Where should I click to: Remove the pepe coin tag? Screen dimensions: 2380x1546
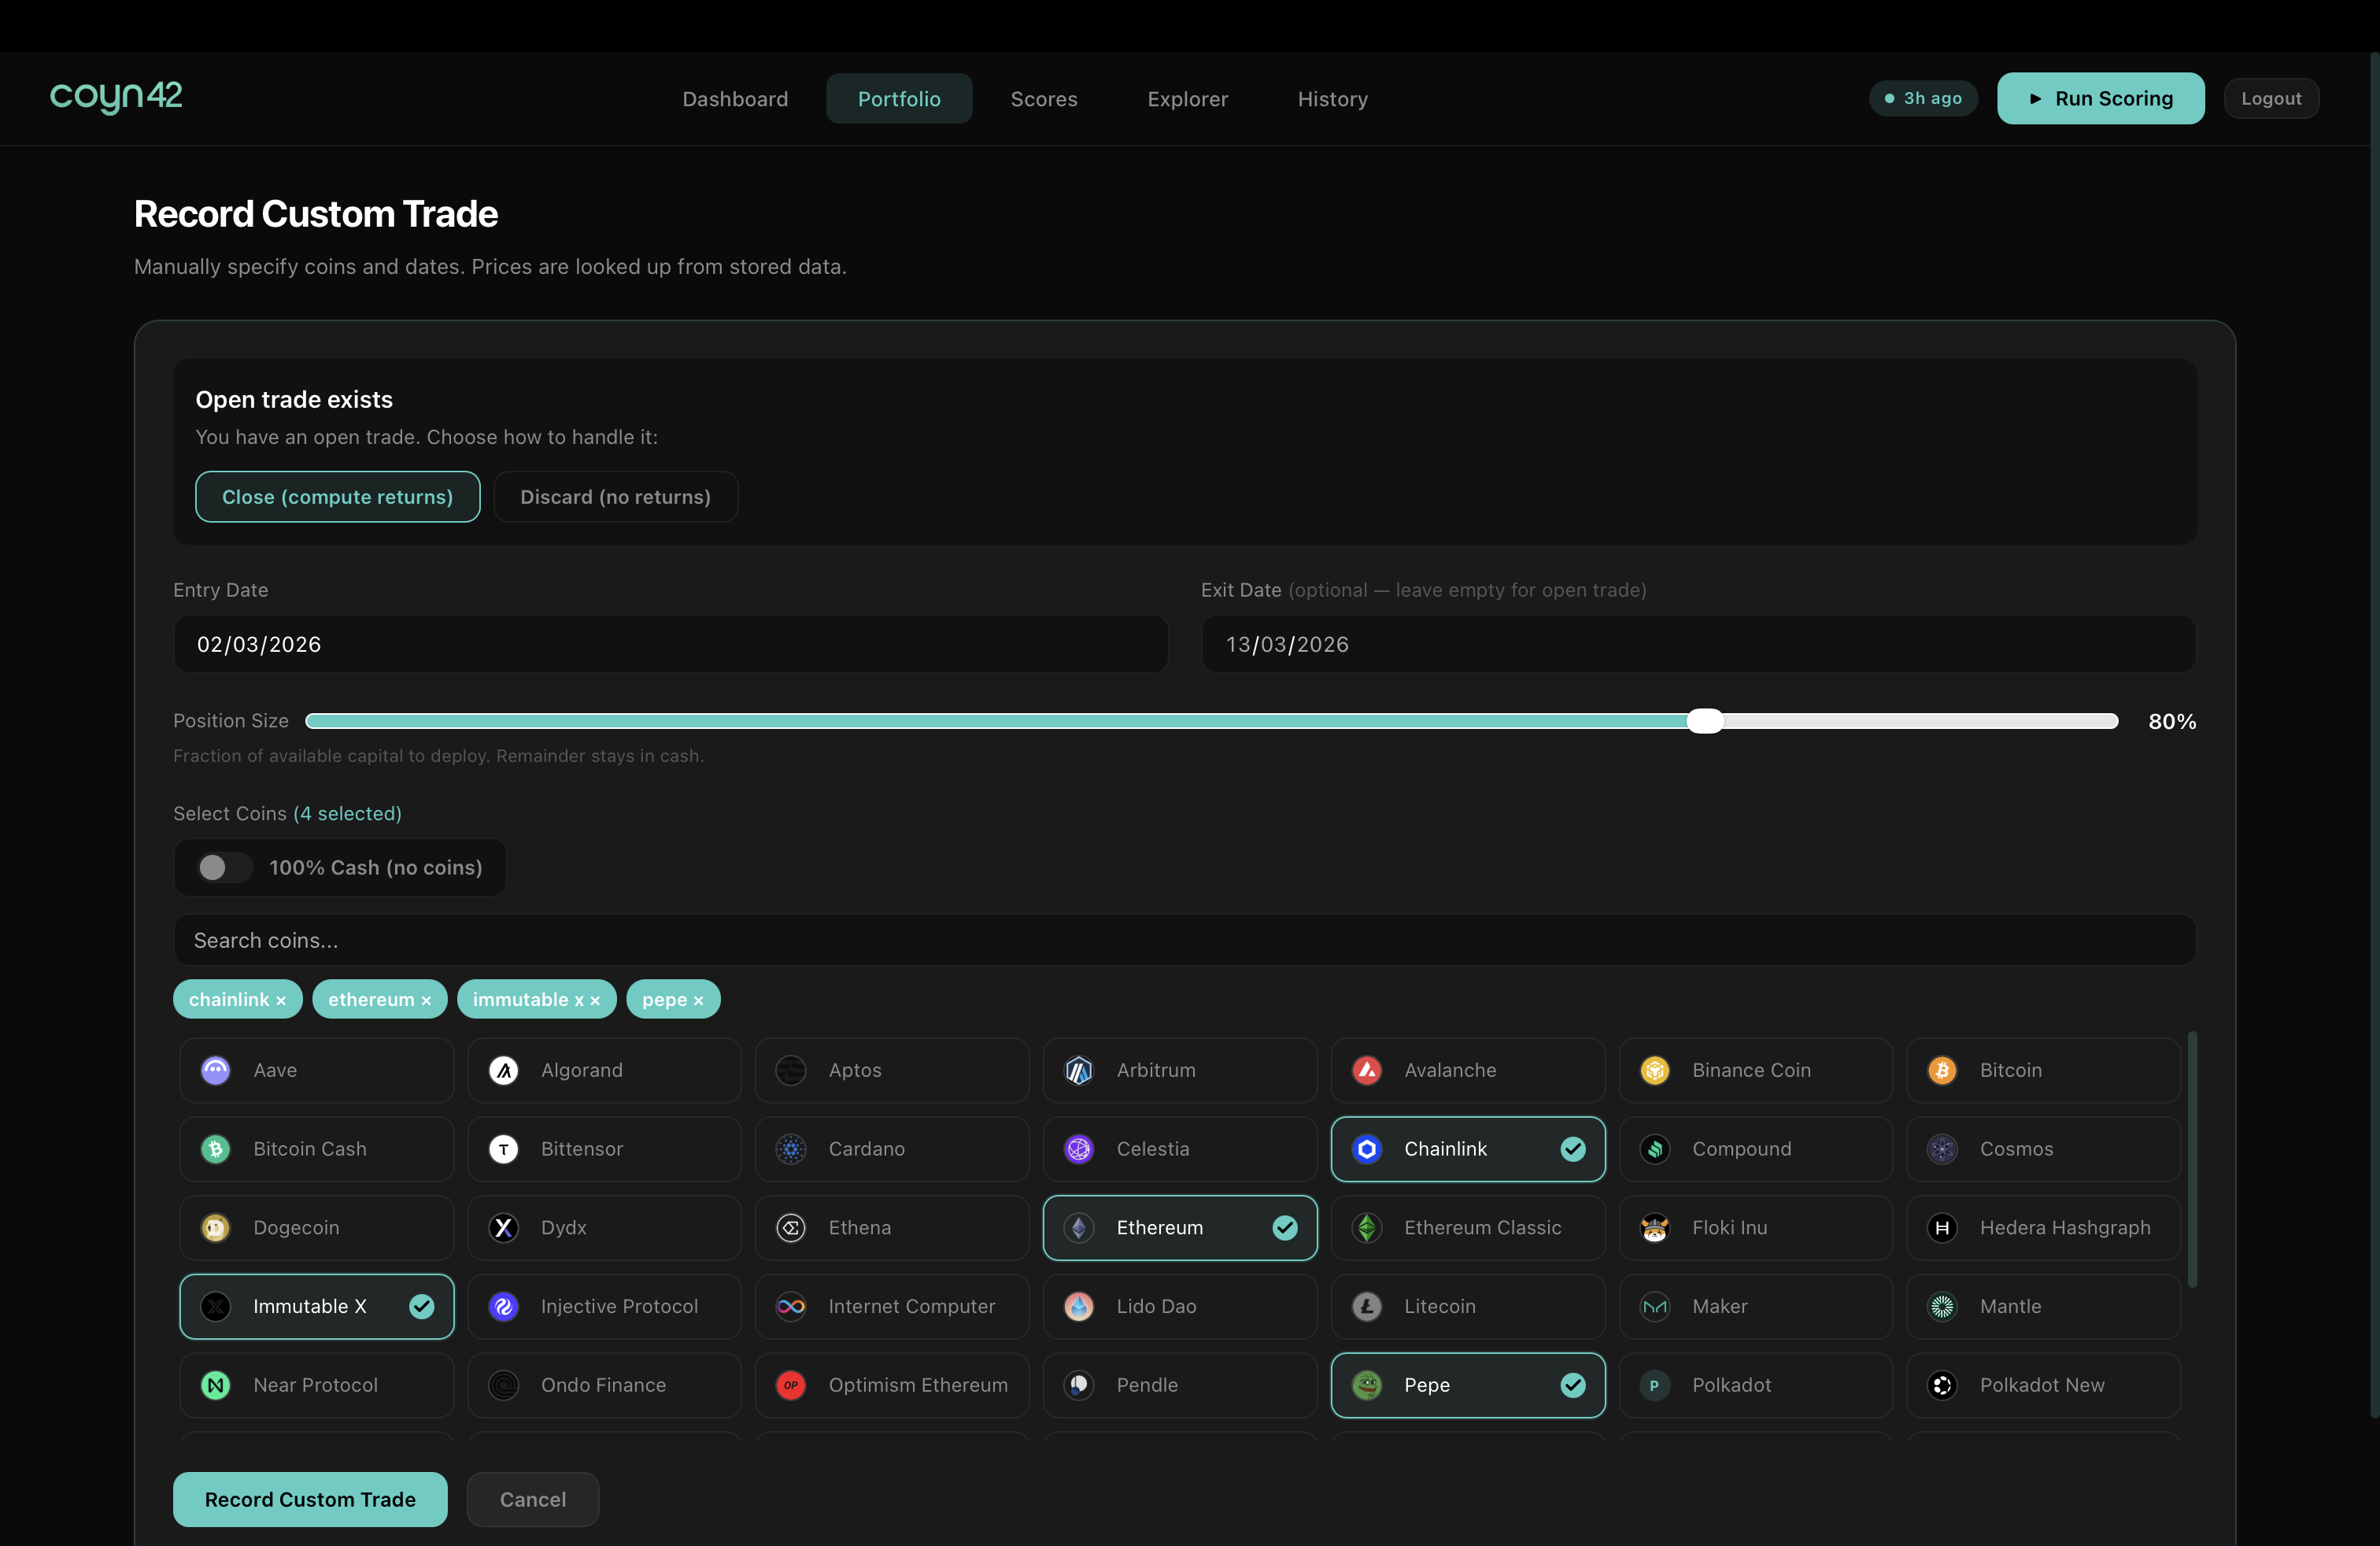coord(700,999)
